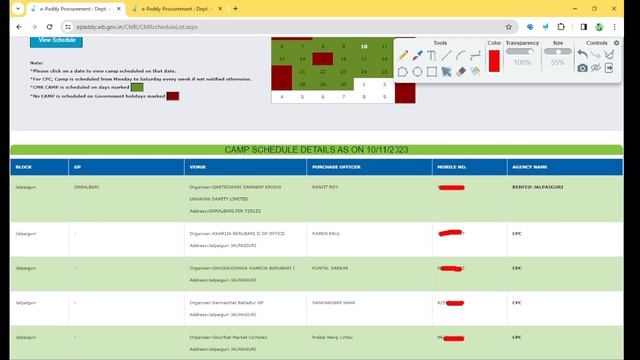The image size is (640, 360).
Task: Select the text annotation tool
Action: (431, 56)
